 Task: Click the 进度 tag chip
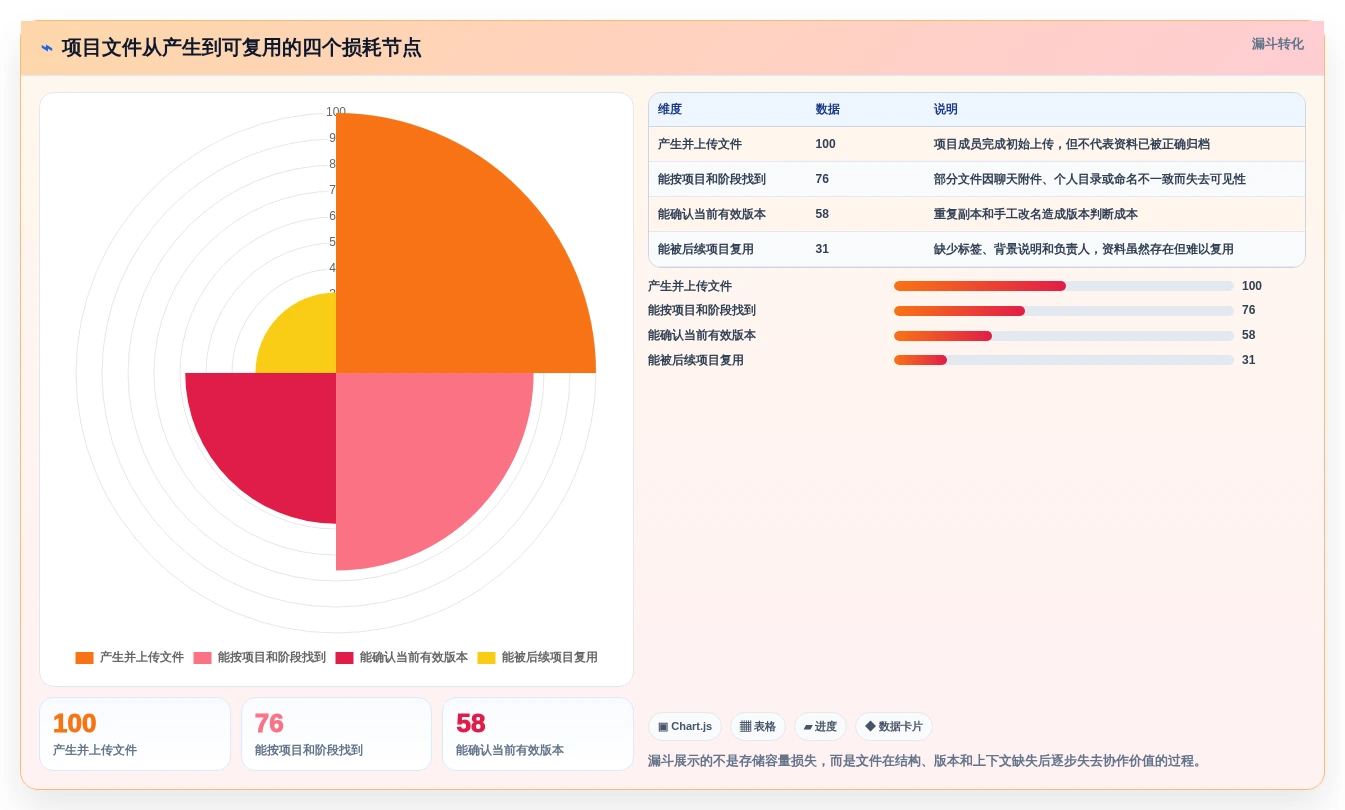pyautogui.click(x=820, y=727)
